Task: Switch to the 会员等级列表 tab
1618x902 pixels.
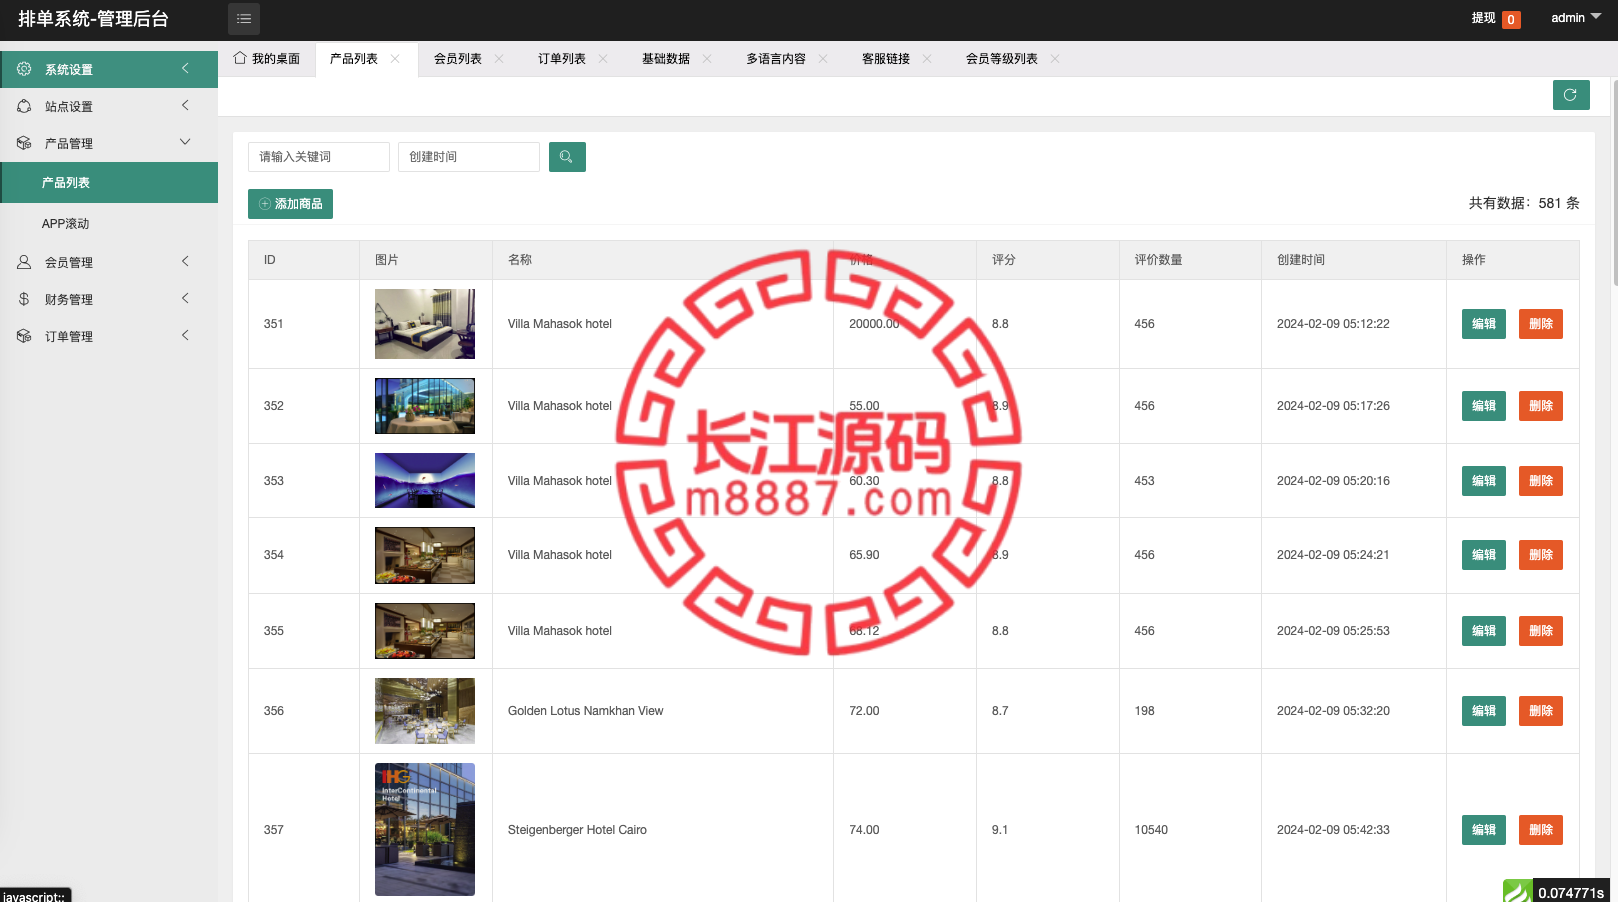Action: pos(1002,59)
